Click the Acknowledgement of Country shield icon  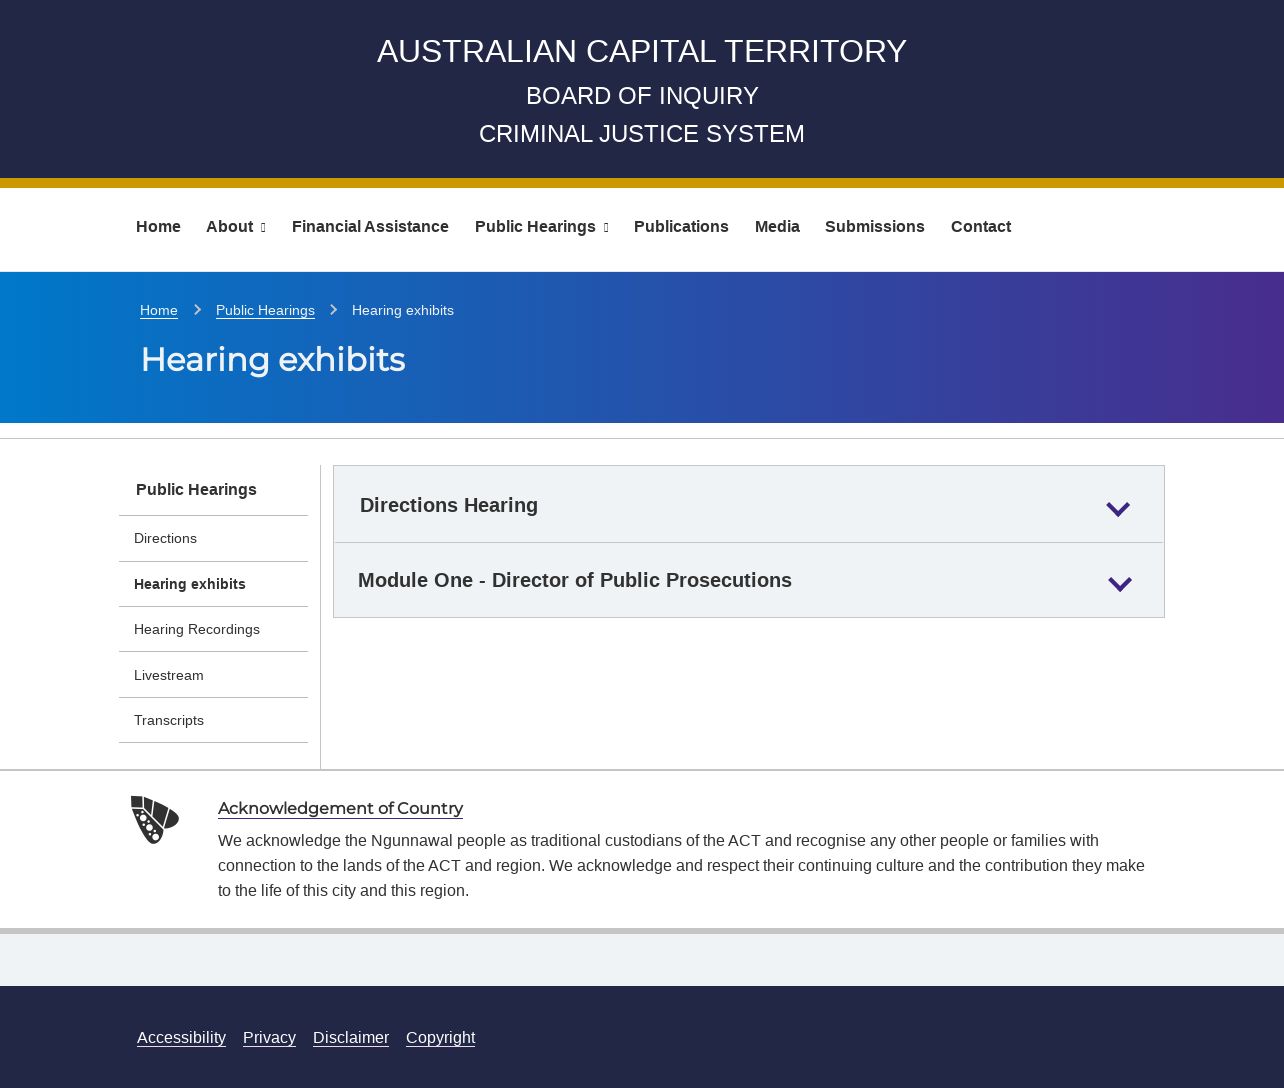[x=155, y=820]
